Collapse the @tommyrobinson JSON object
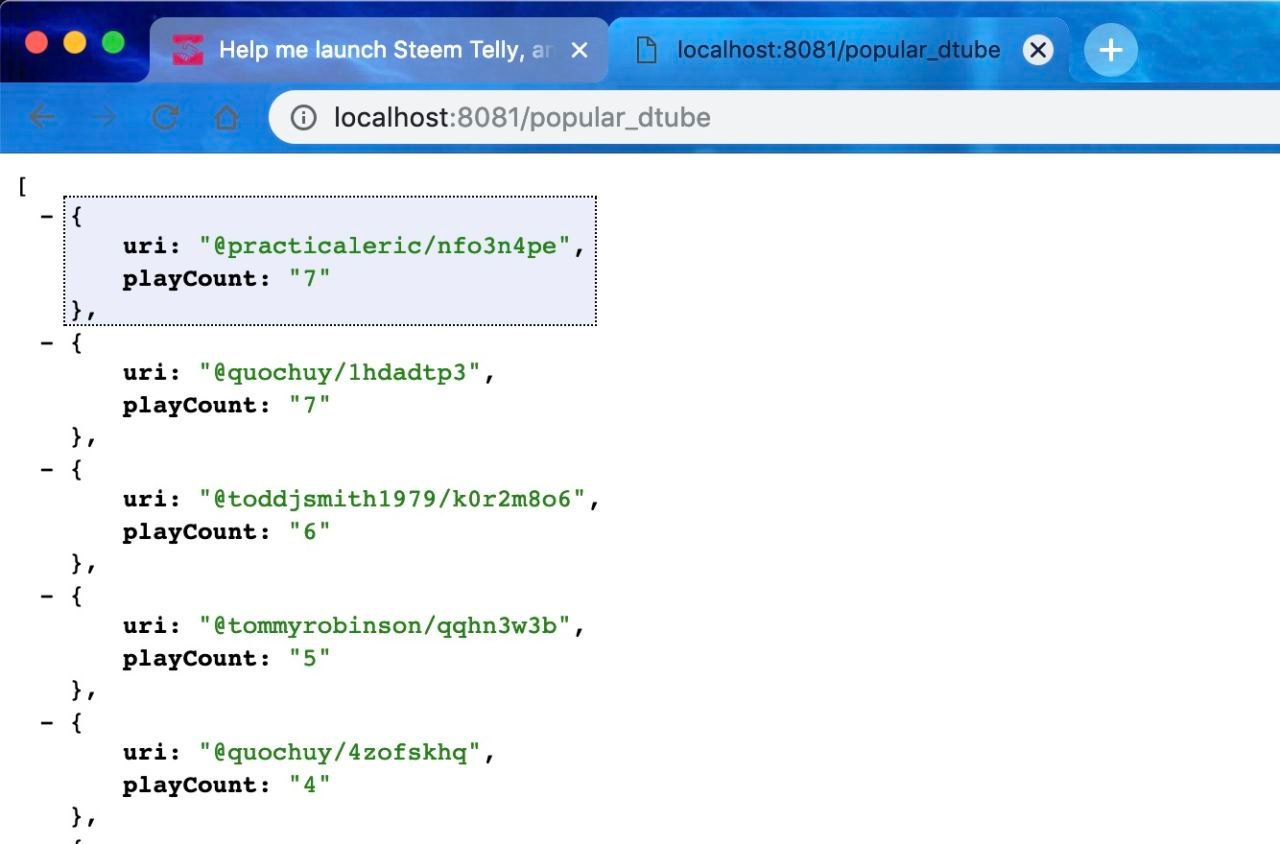Viewport: 1280px width, 844px height. (46, 595)
